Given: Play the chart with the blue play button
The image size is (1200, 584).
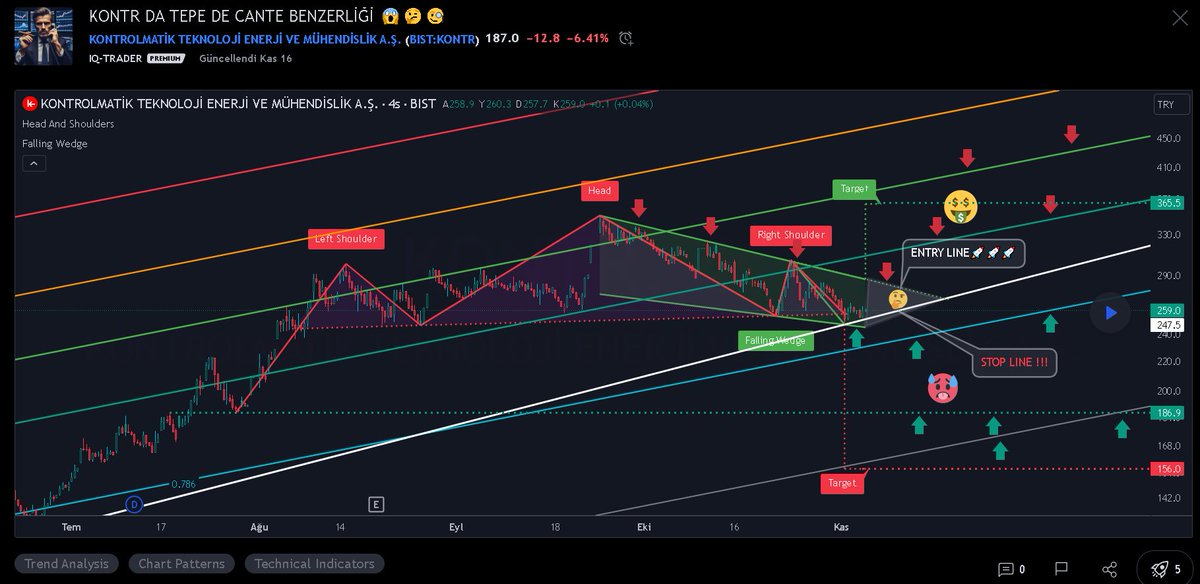Looking at the screenshot, I should pyautogui.click(x=1110, y=313).
